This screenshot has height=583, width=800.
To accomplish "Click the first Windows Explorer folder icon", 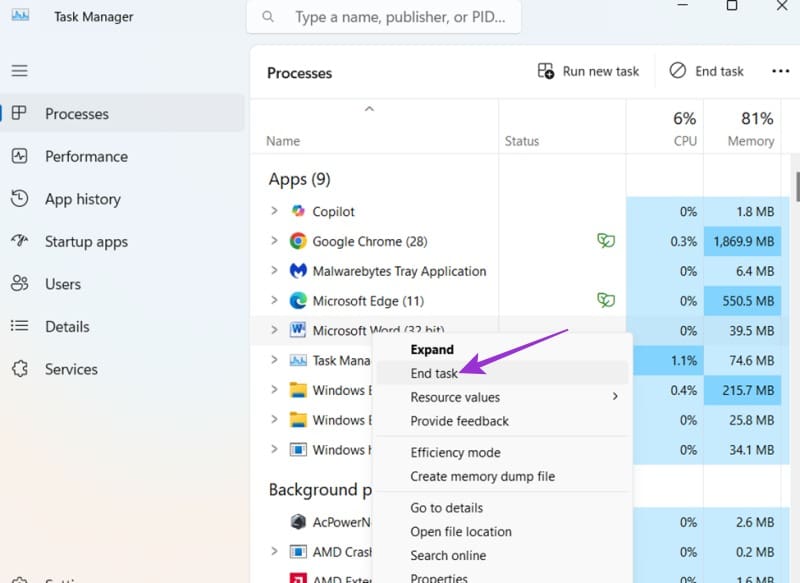I will (x=298, y=390).
